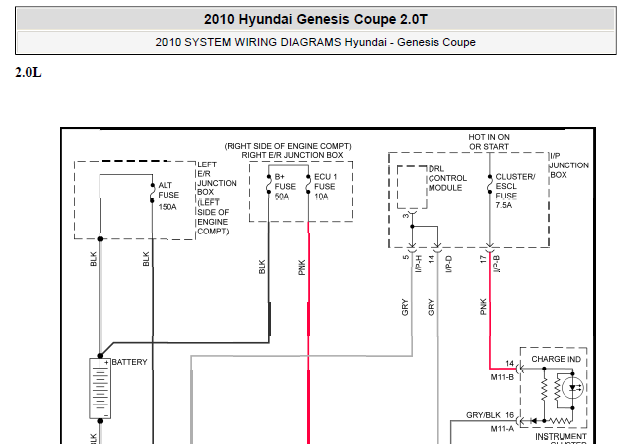Viewport: 625px width, 444px height.
Task: Click the M11-A connector label
Action: [502, 429]
